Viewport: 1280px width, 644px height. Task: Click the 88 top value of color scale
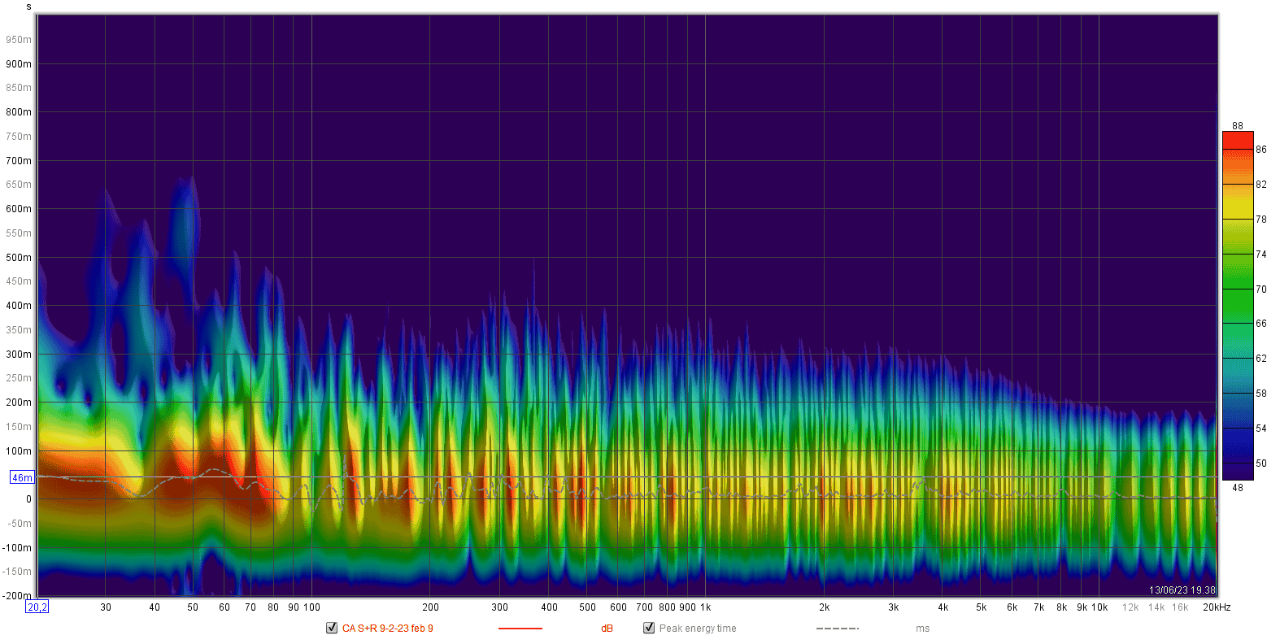[1237, 125]
